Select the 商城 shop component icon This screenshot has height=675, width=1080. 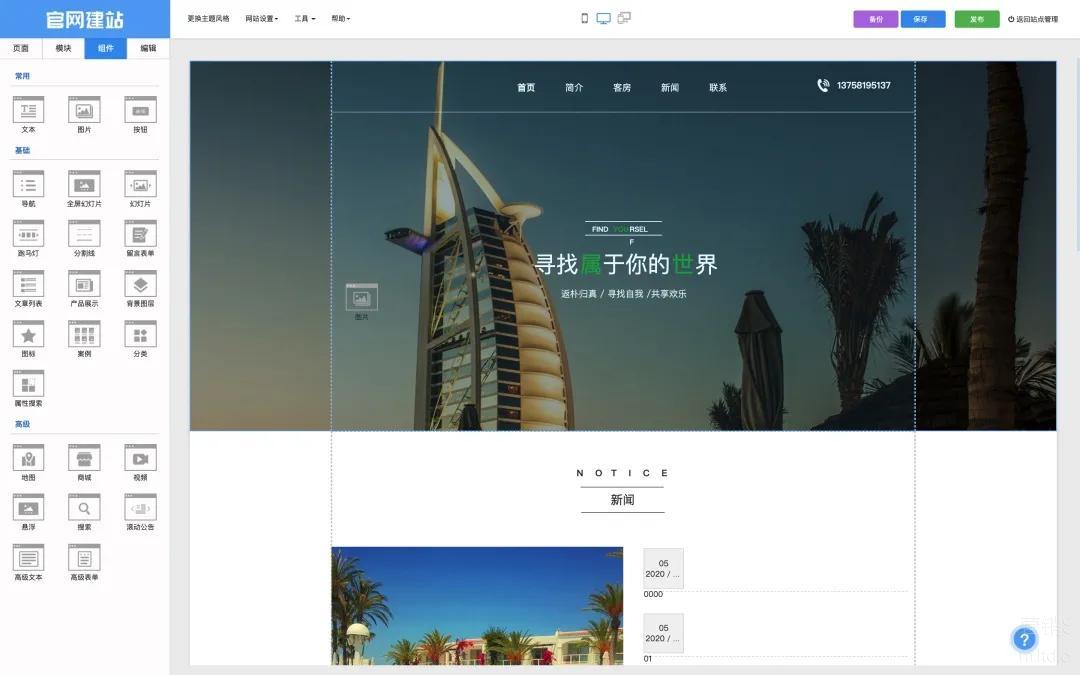tap(84, 458)
